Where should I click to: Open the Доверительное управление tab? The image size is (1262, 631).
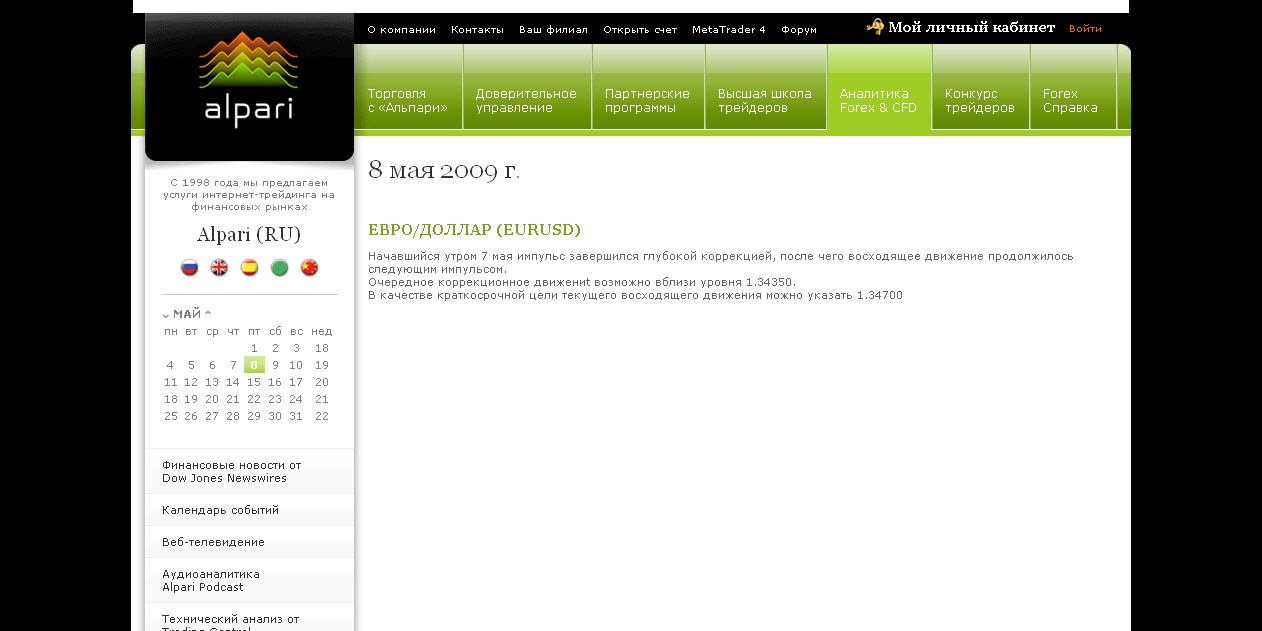point(527,100)
